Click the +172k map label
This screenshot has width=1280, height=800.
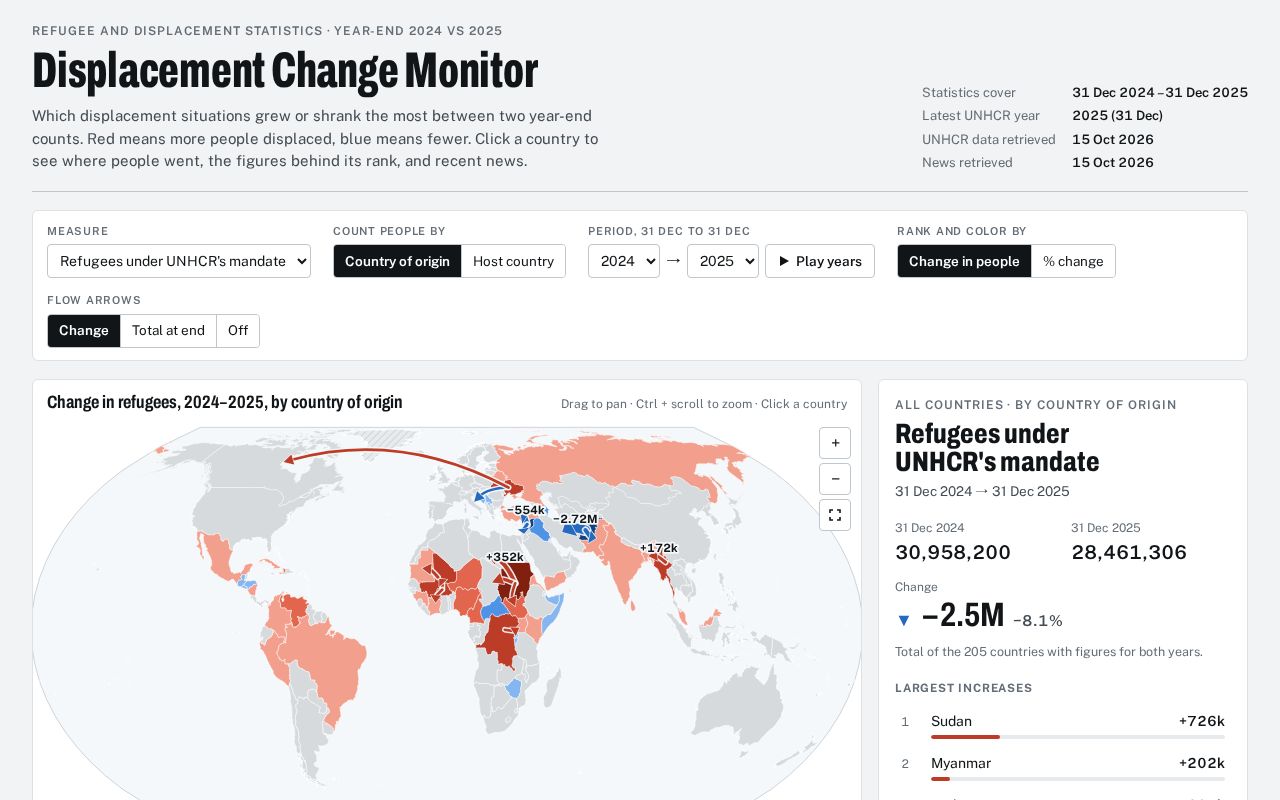coord(658,547)
